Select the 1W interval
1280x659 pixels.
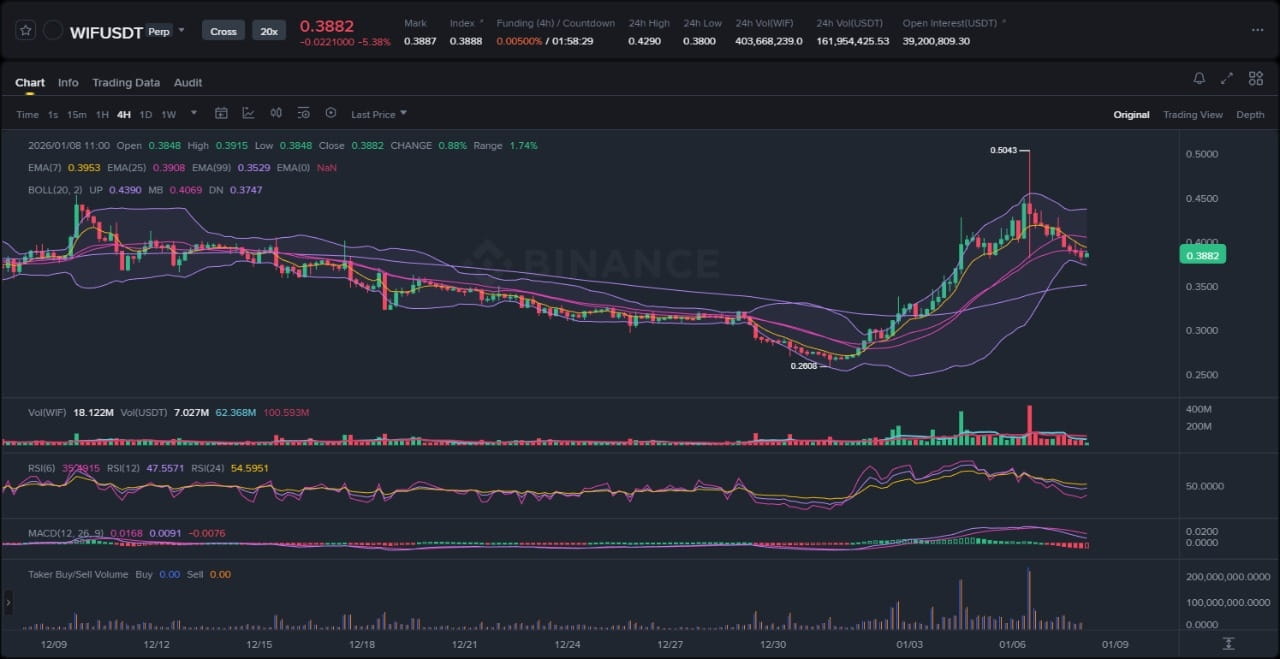click(x=169, y=114)
